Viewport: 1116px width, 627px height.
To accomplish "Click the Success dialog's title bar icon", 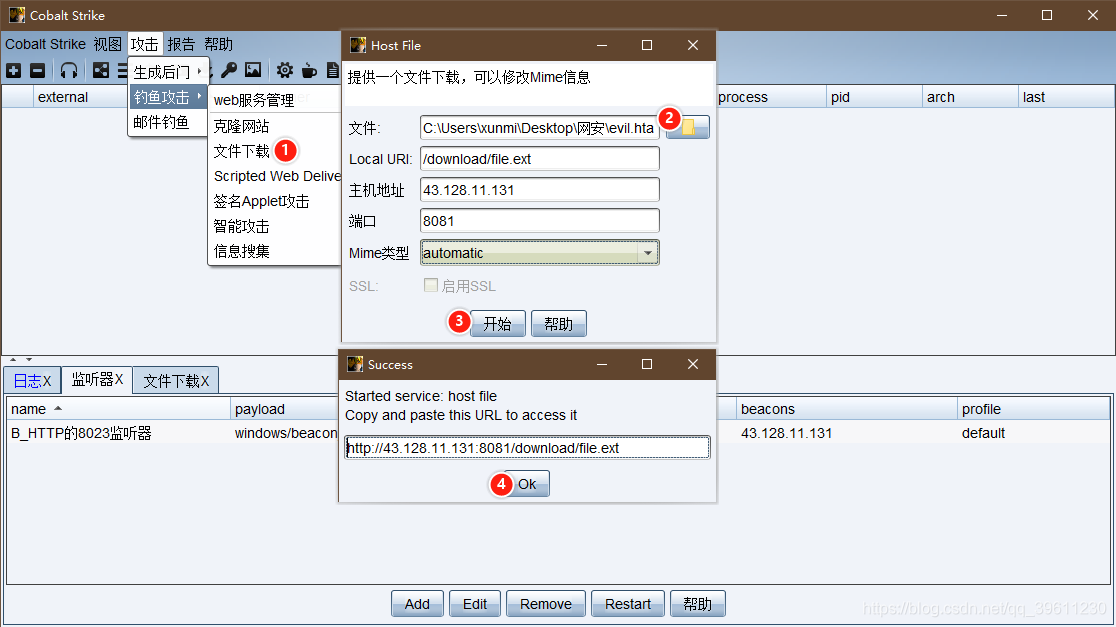I will click(355, 364).
